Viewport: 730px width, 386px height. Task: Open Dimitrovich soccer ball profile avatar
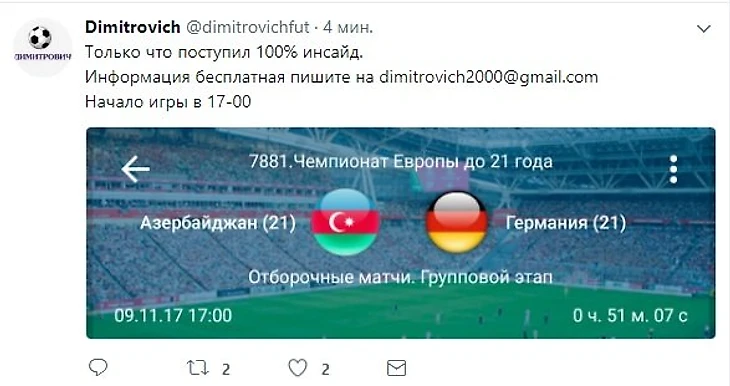42,47
